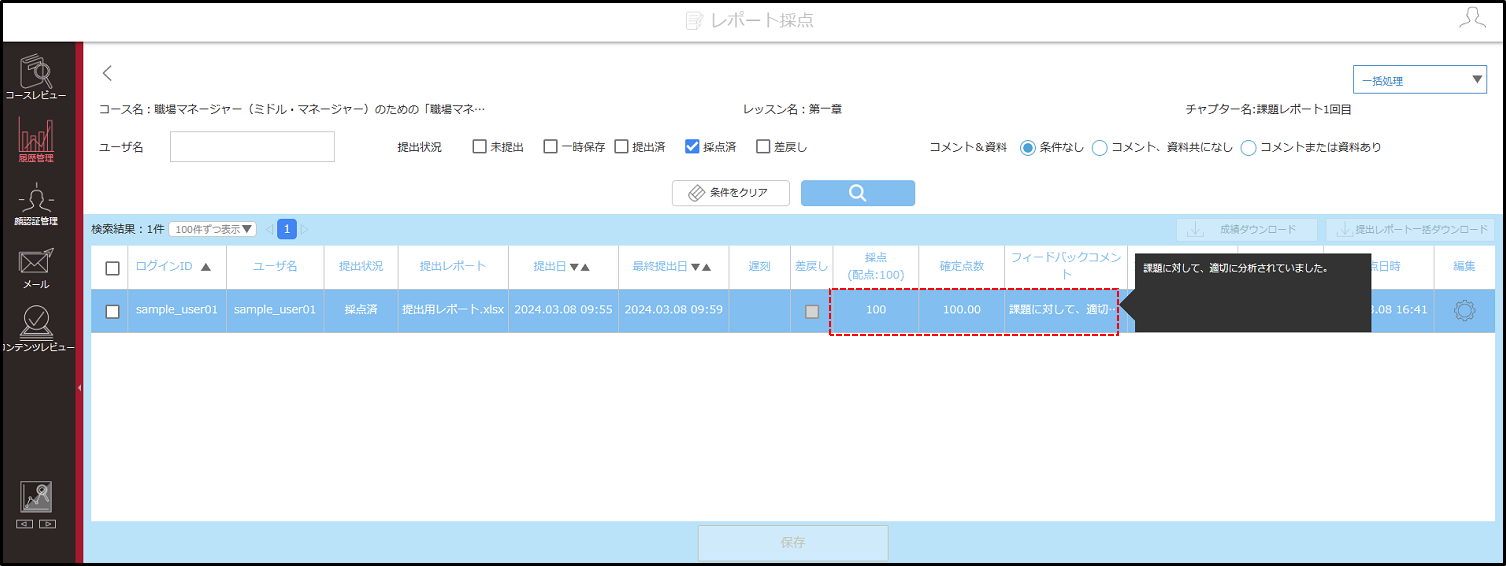Click 2024.03.08 09:55 submission date cell
1506x566 pixels.
coord(563,310)
